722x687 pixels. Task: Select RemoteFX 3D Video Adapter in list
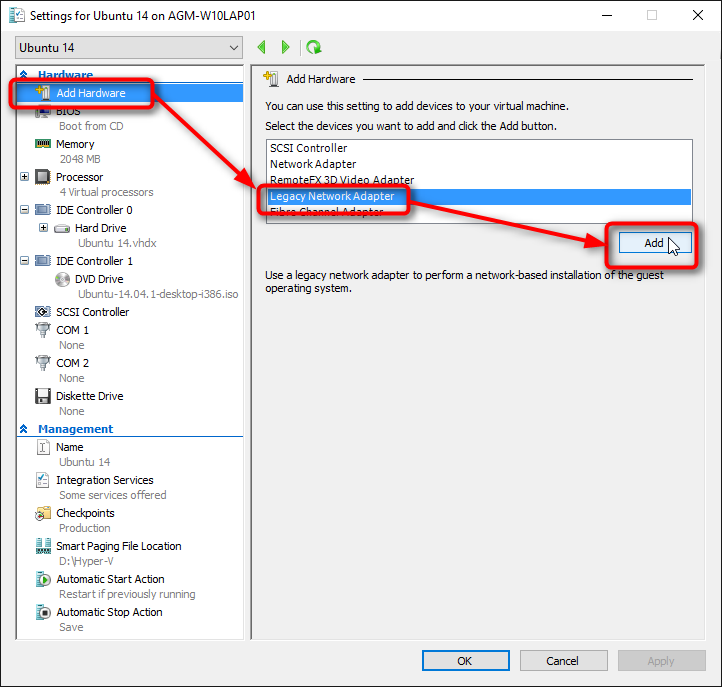(479, 180)
